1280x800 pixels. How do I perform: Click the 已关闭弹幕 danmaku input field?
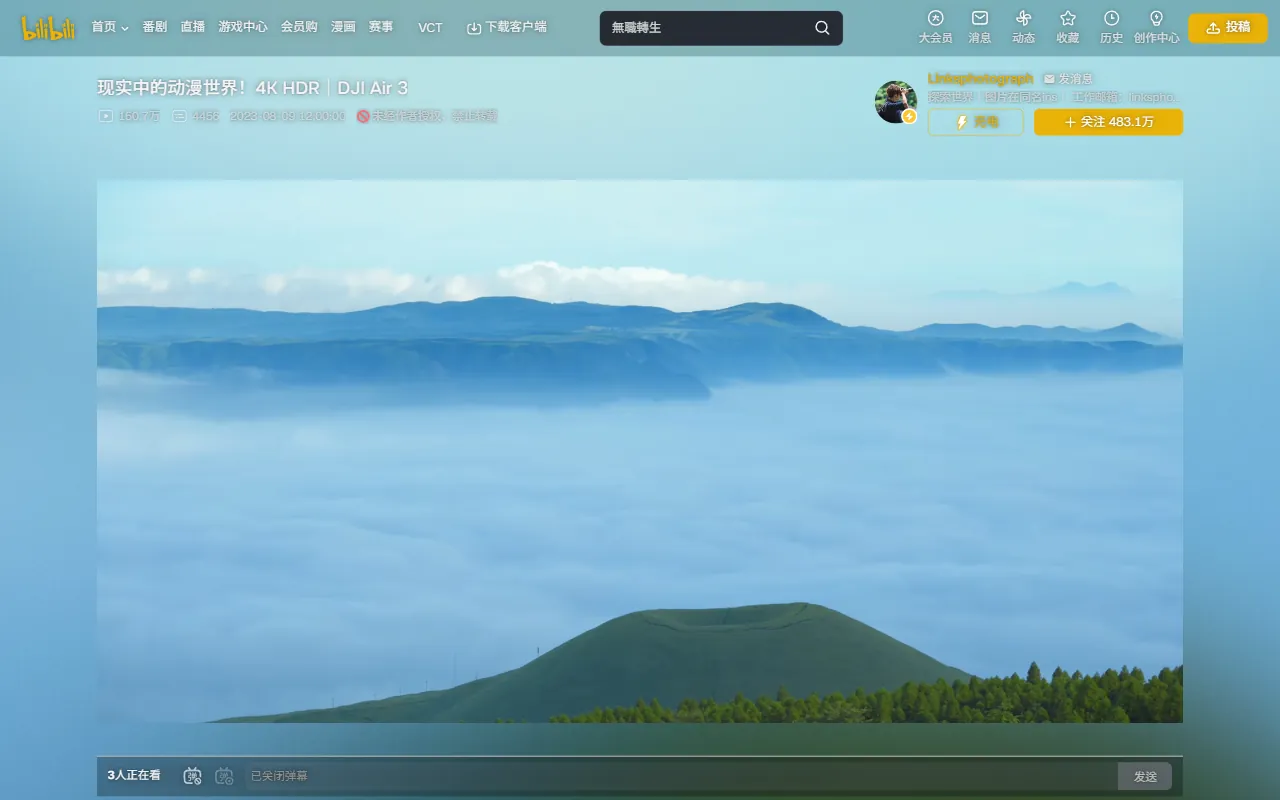[x=681, y=776]
